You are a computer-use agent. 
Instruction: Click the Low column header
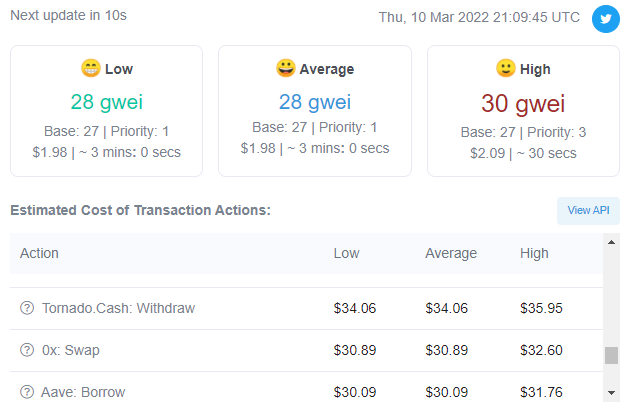tap(346, 253)
